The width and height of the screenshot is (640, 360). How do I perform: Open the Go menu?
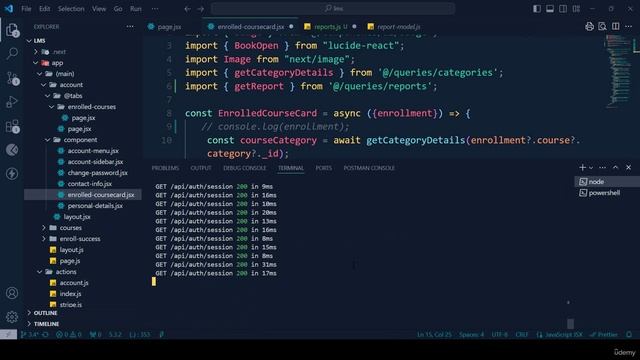point(118,9)
